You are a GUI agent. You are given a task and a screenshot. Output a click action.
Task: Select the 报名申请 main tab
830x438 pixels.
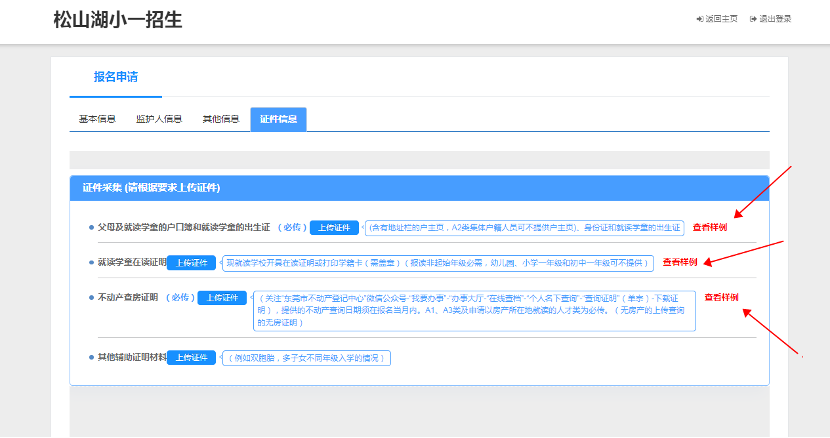point(118,76)
